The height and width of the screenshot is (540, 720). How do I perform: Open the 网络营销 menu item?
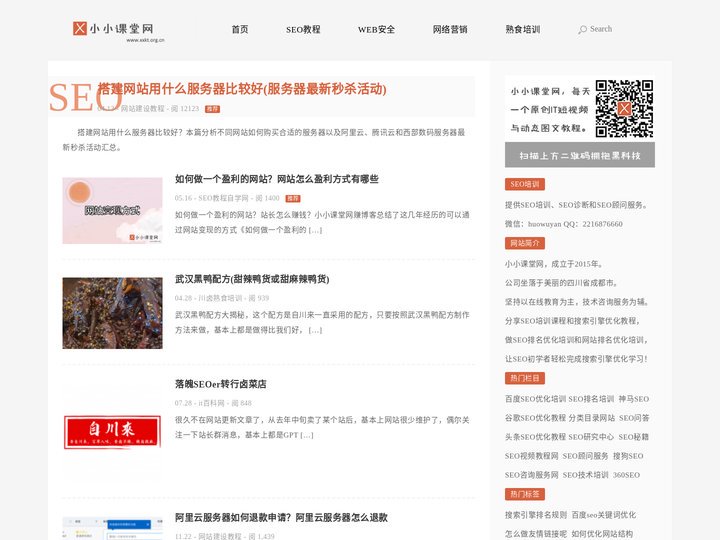point(450,29)
